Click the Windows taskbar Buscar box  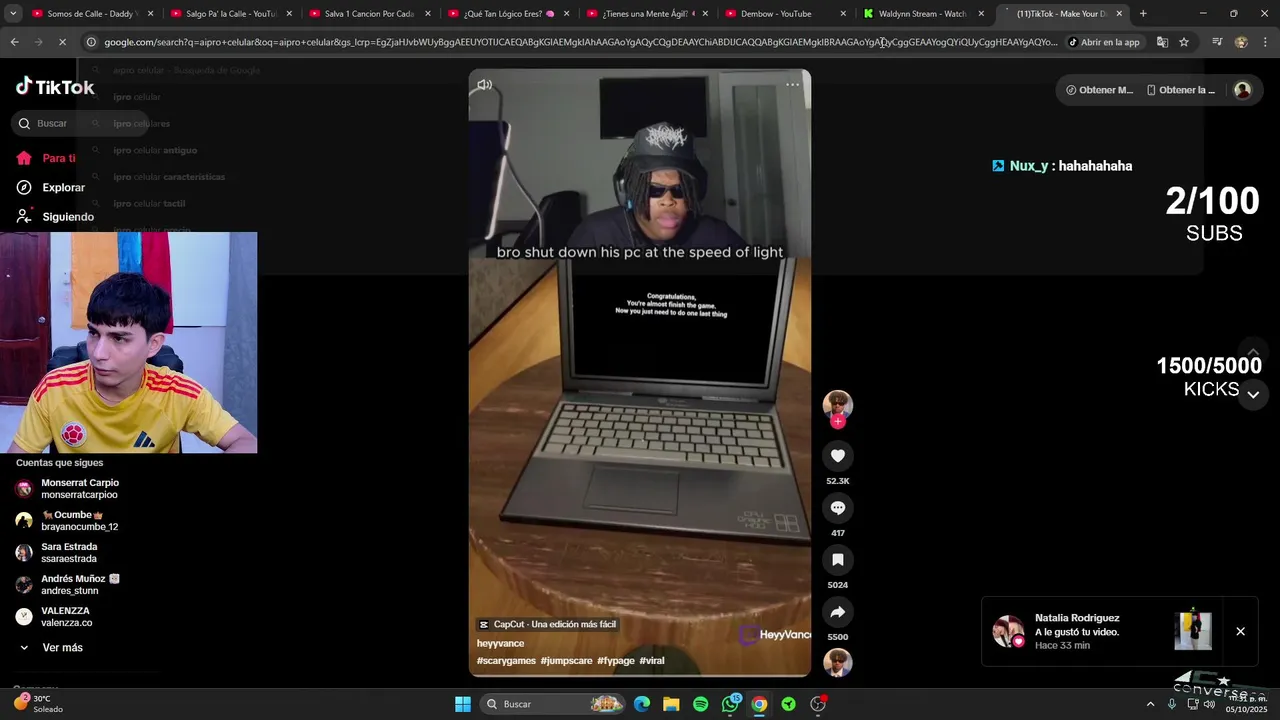click(554, 704)
